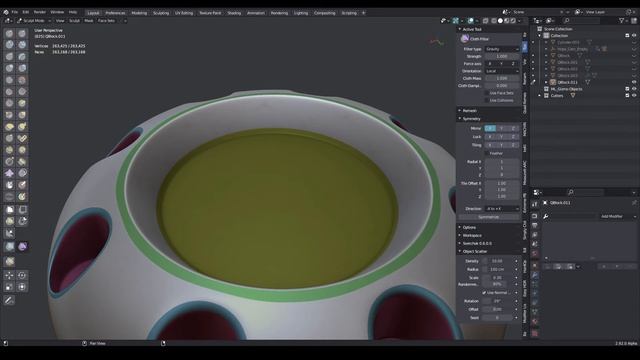Add a new workspace with plus button

(363, 13)
